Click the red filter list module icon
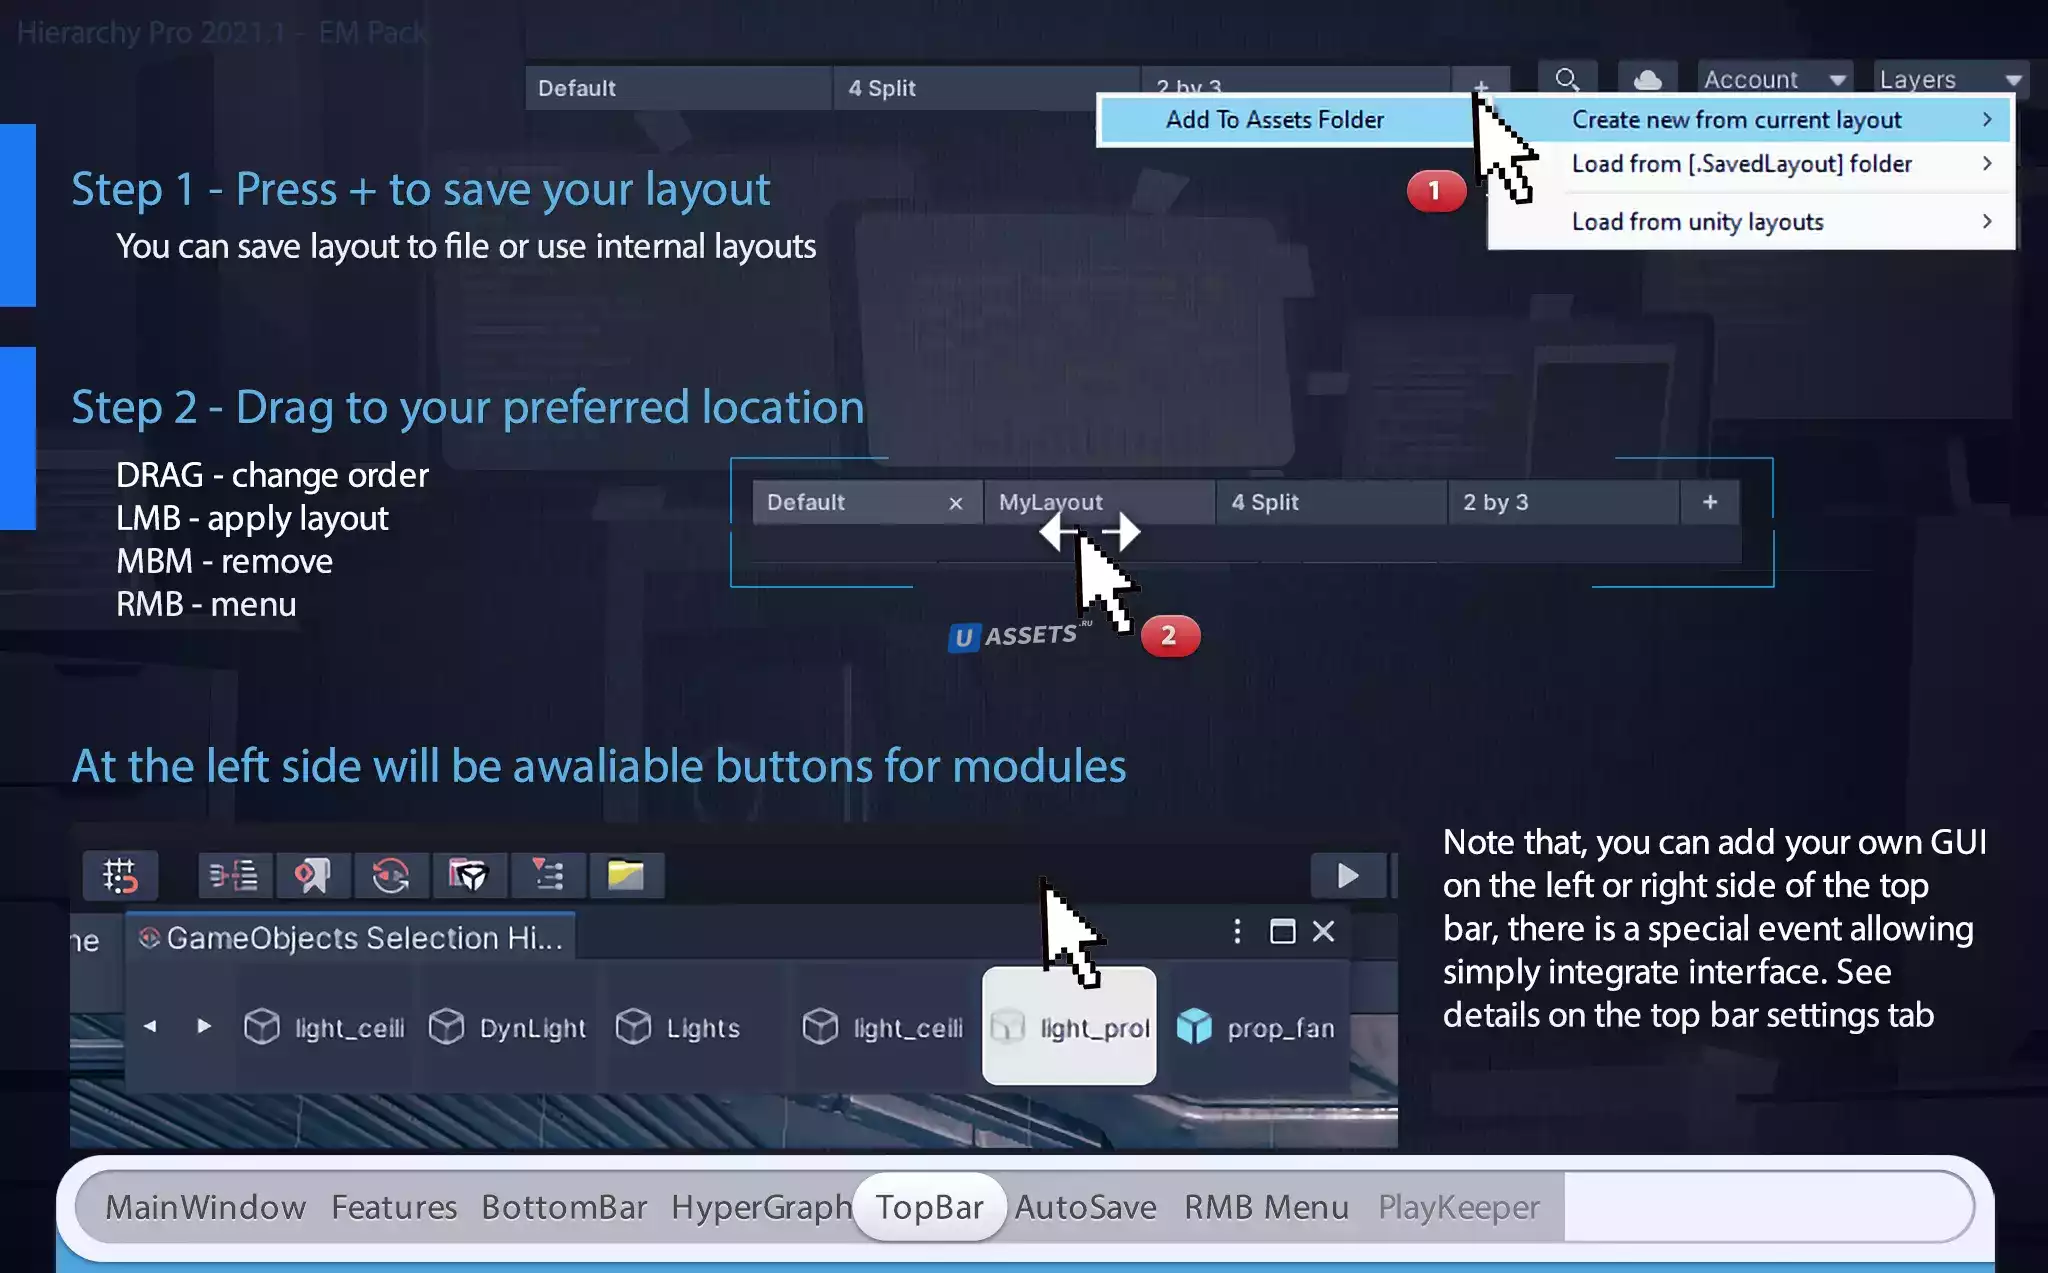This screenshot has width=2048, height=1273. pyautogui.click(x=547, y=876)
